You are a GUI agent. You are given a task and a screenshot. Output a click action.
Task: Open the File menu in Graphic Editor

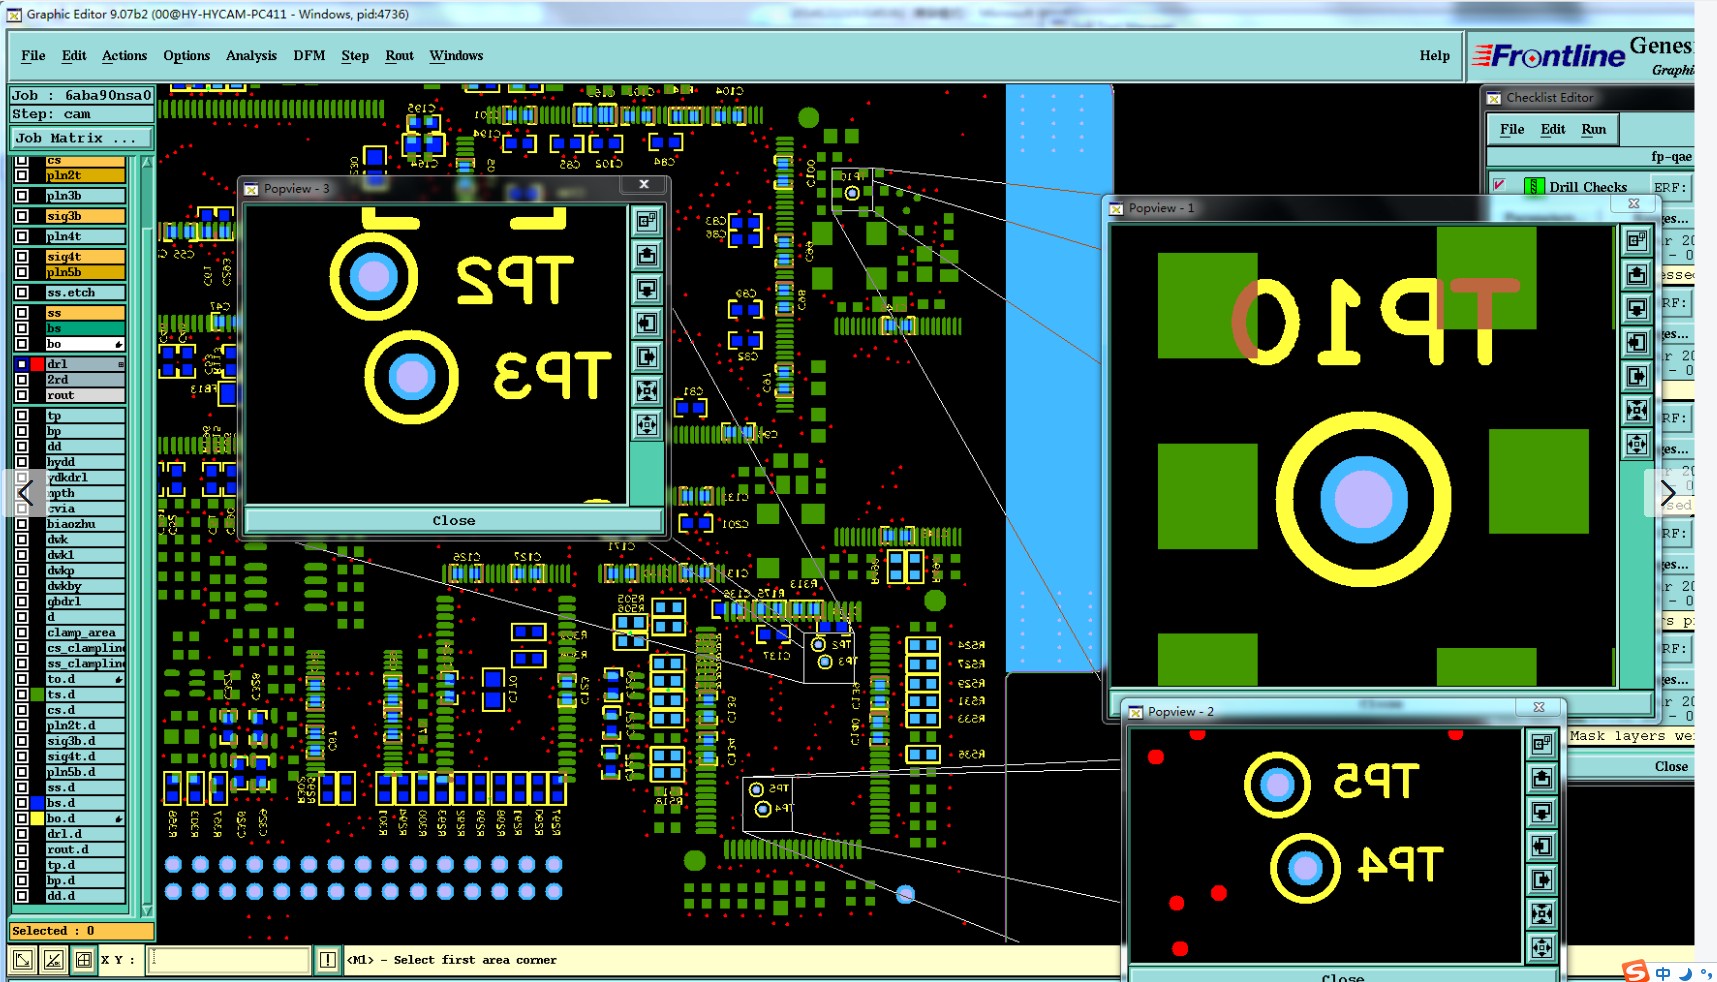click(33, 56)
